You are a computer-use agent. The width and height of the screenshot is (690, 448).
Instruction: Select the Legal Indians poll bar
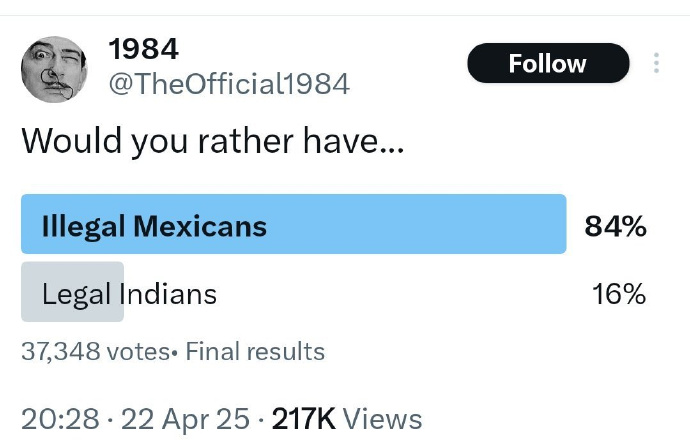[x=334, y=292]
